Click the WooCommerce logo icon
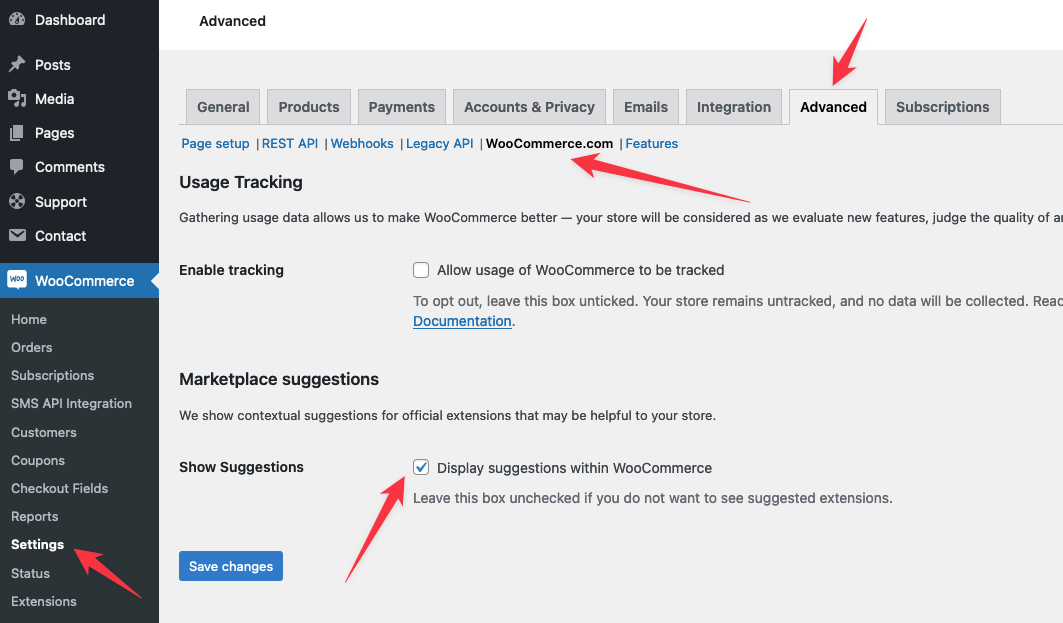This screenshot has width=1063, height=623. point(17,281)
